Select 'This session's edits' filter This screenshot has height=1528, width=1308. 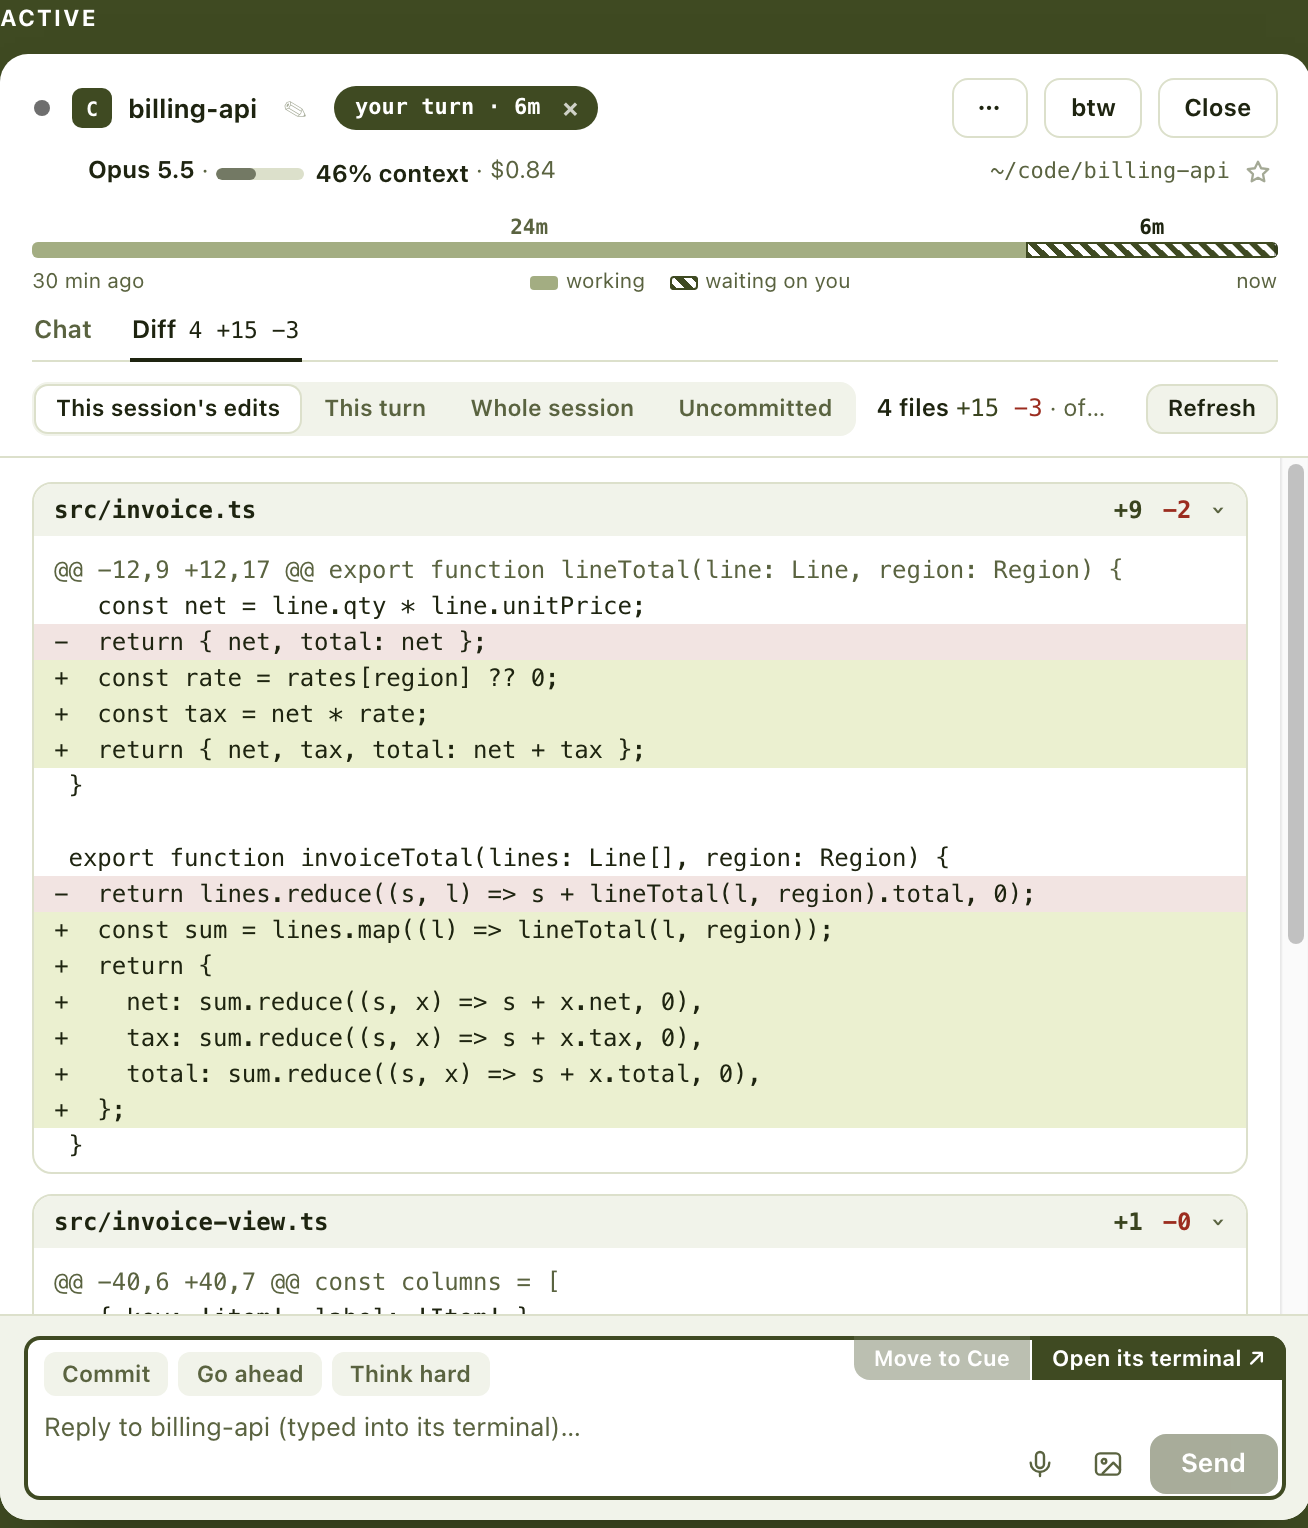168,409
